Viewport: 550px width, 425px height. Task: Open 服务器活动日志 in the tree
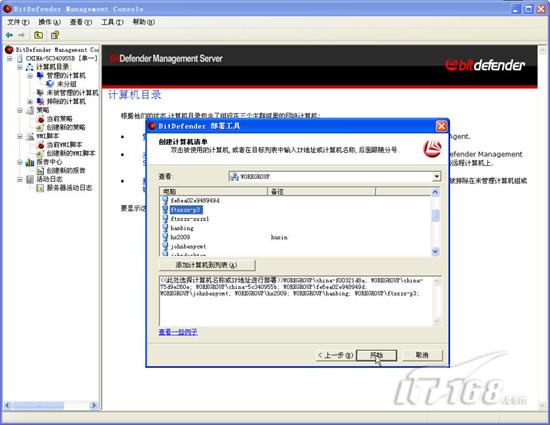69,188
